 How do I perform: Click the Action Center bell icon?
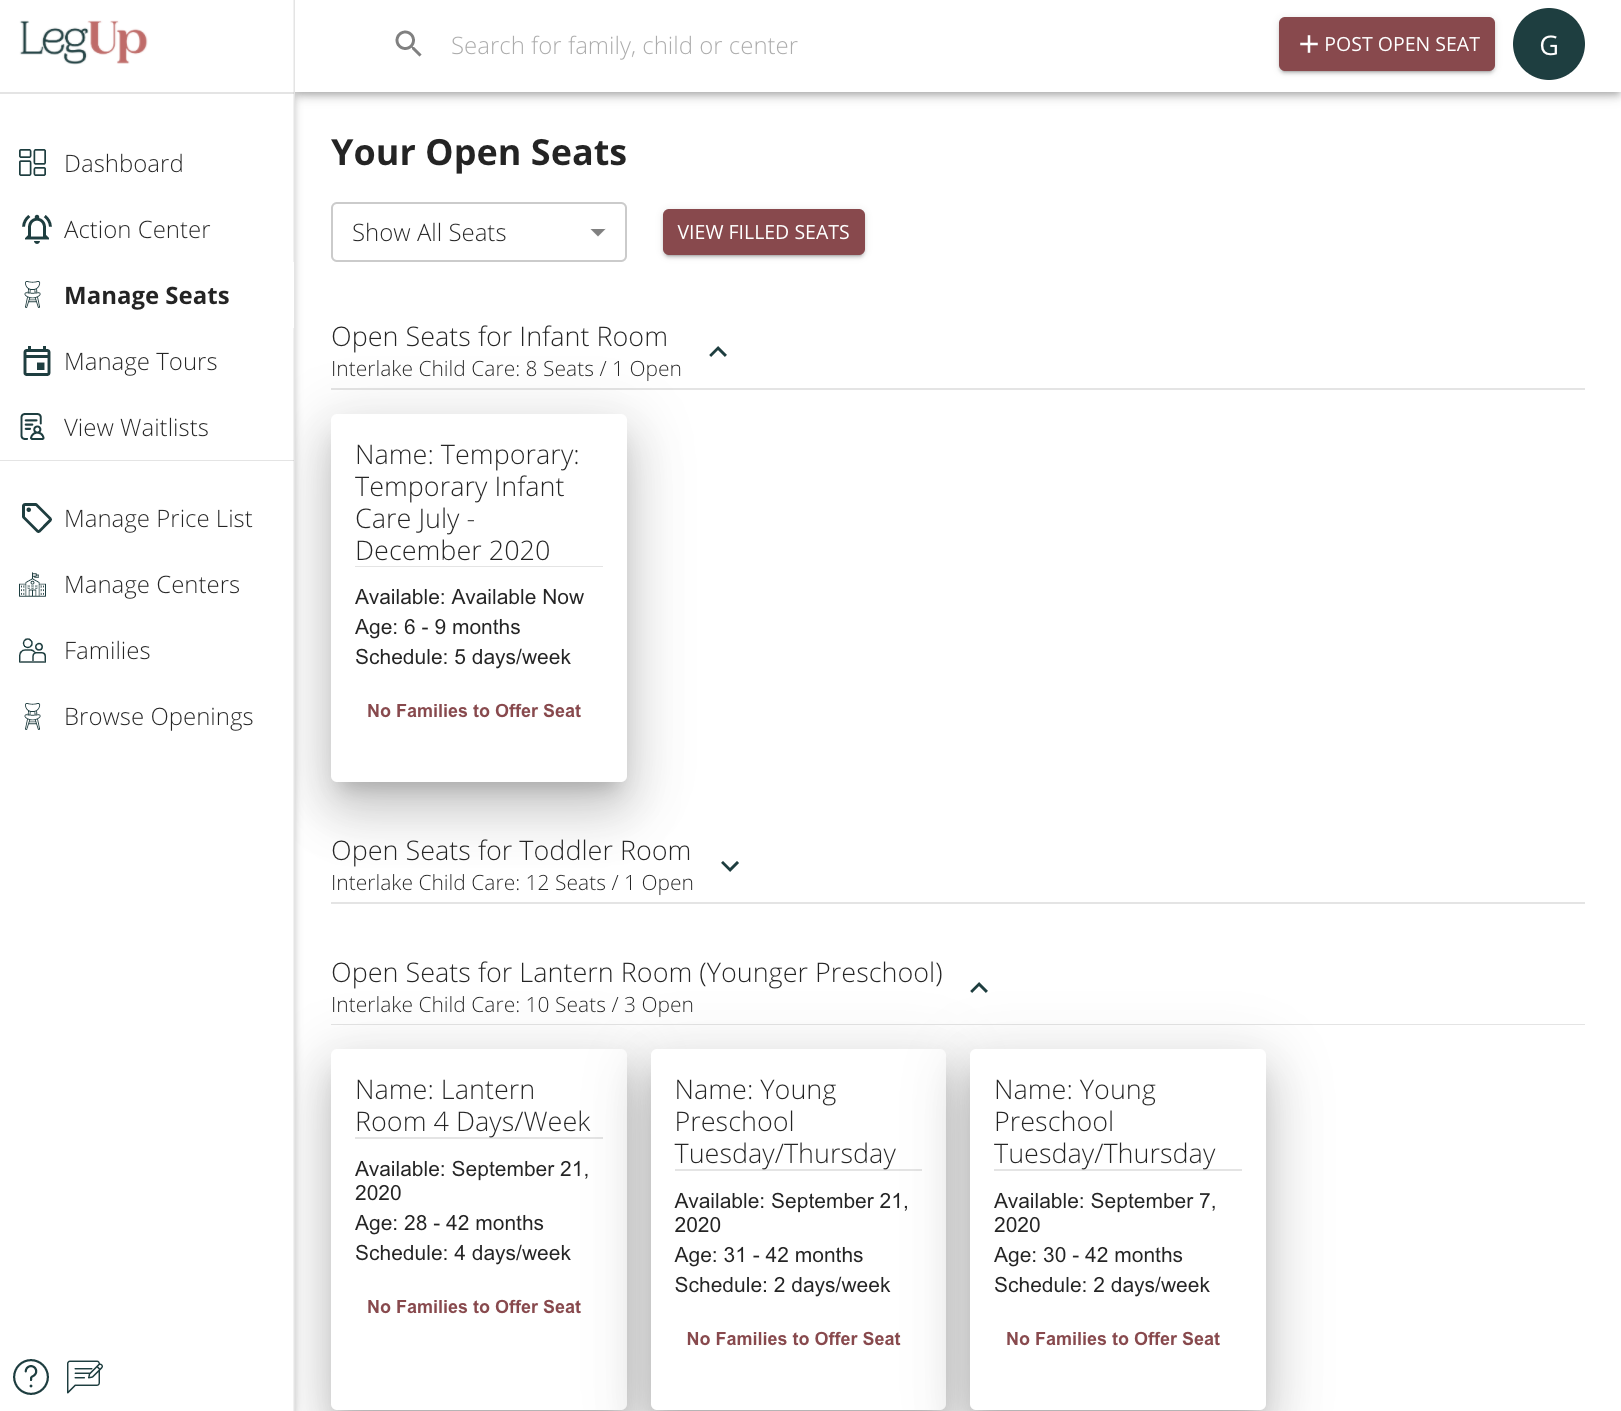37,229
